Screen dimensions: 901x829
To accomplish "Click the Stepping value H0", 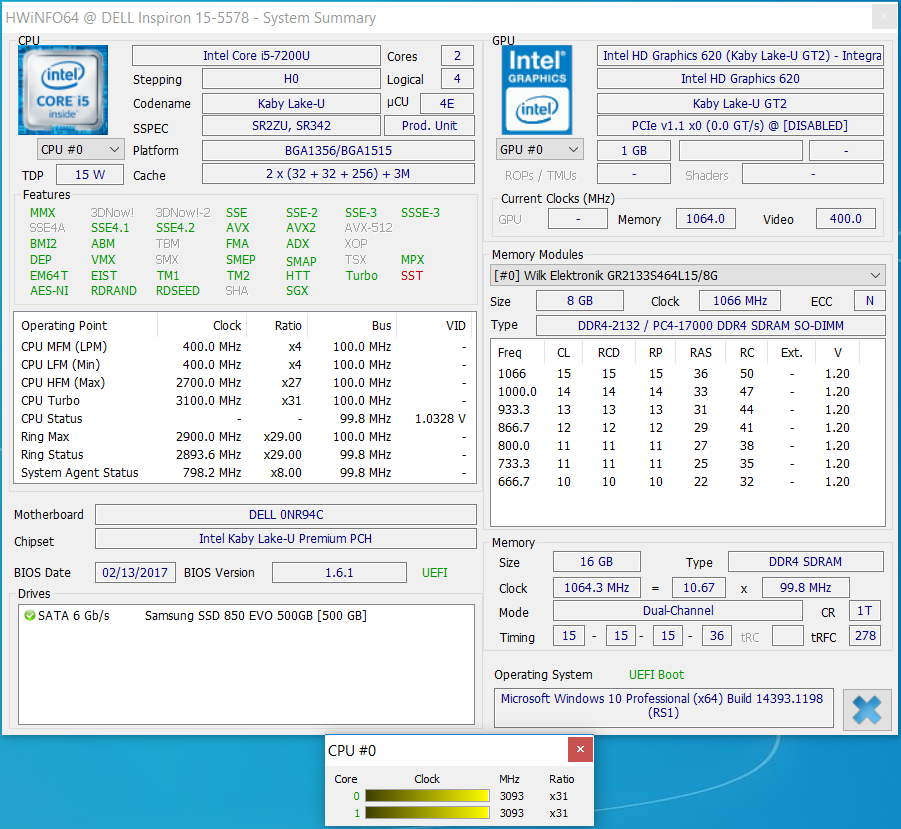I will point(291,79).
